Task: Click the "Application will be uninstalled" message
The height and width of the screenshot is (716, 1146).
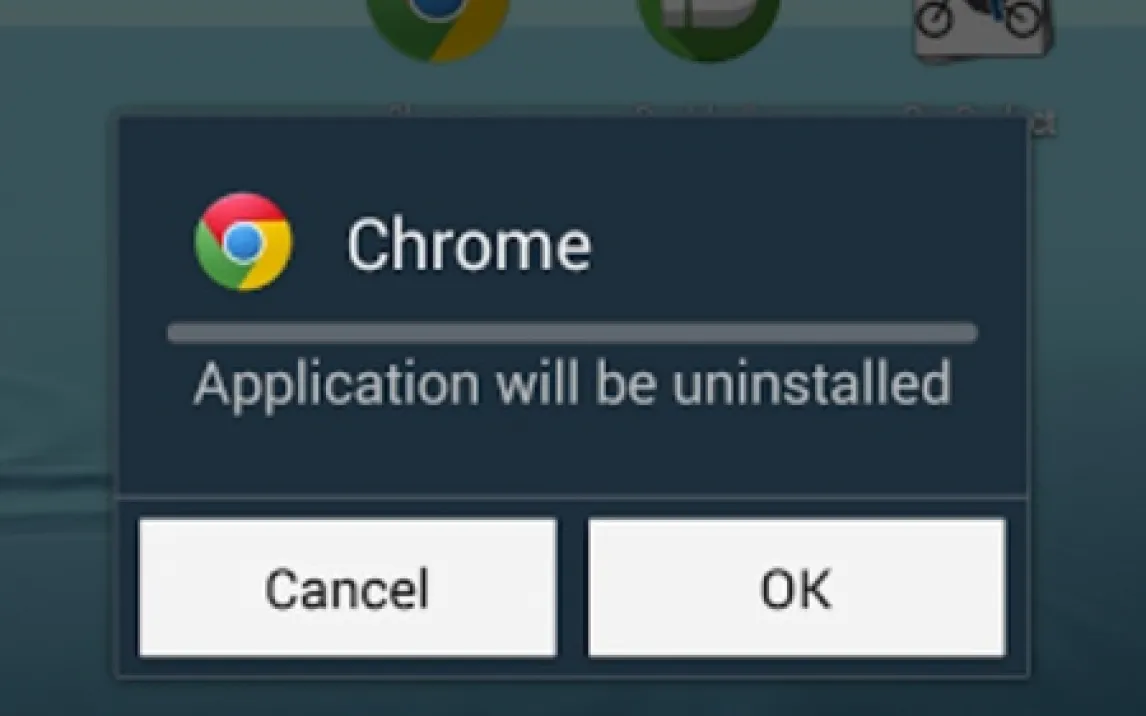Action: pos(572,385)
